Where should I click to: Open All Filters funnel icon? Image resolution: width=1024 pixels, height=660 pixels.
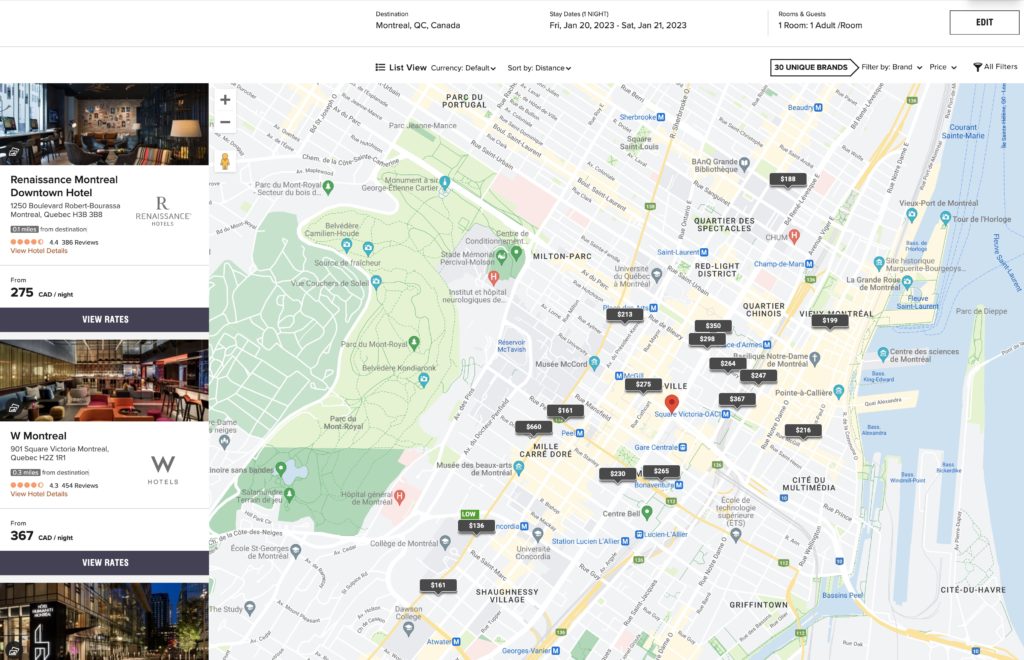click(x=977, y=67)
